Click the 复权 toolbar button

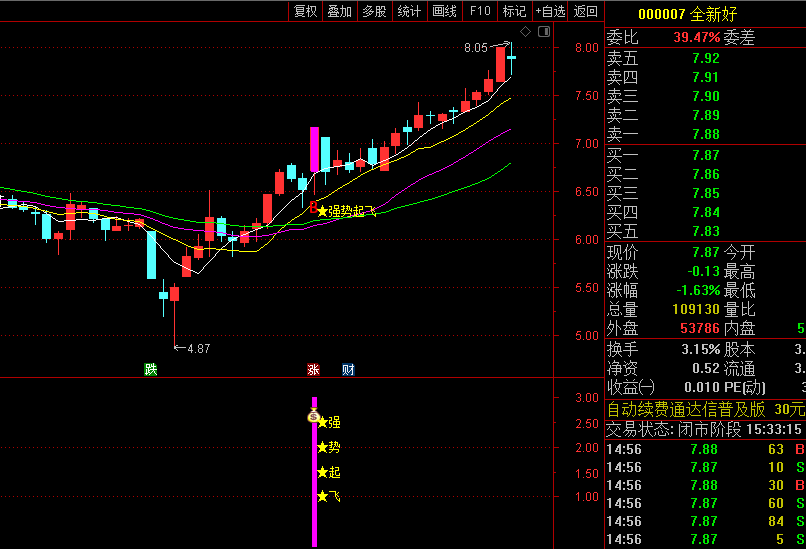point(305,11)
